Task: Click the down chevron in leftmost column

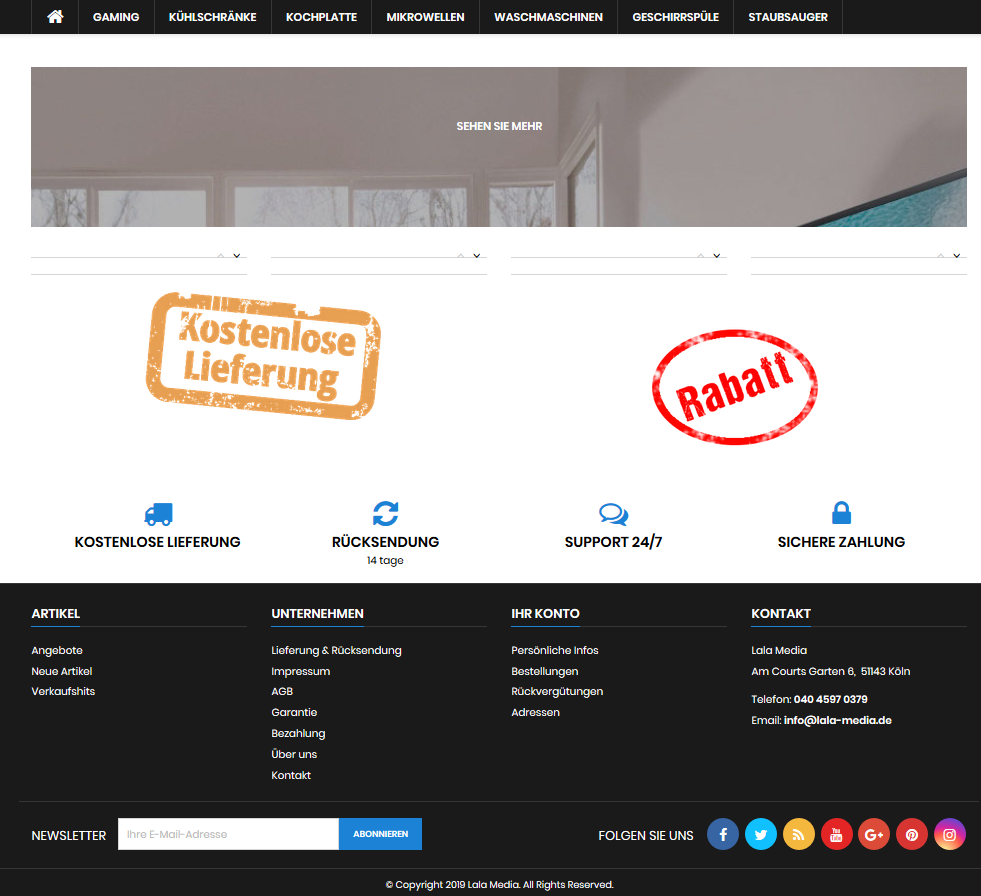Action: tap(237, 256)
